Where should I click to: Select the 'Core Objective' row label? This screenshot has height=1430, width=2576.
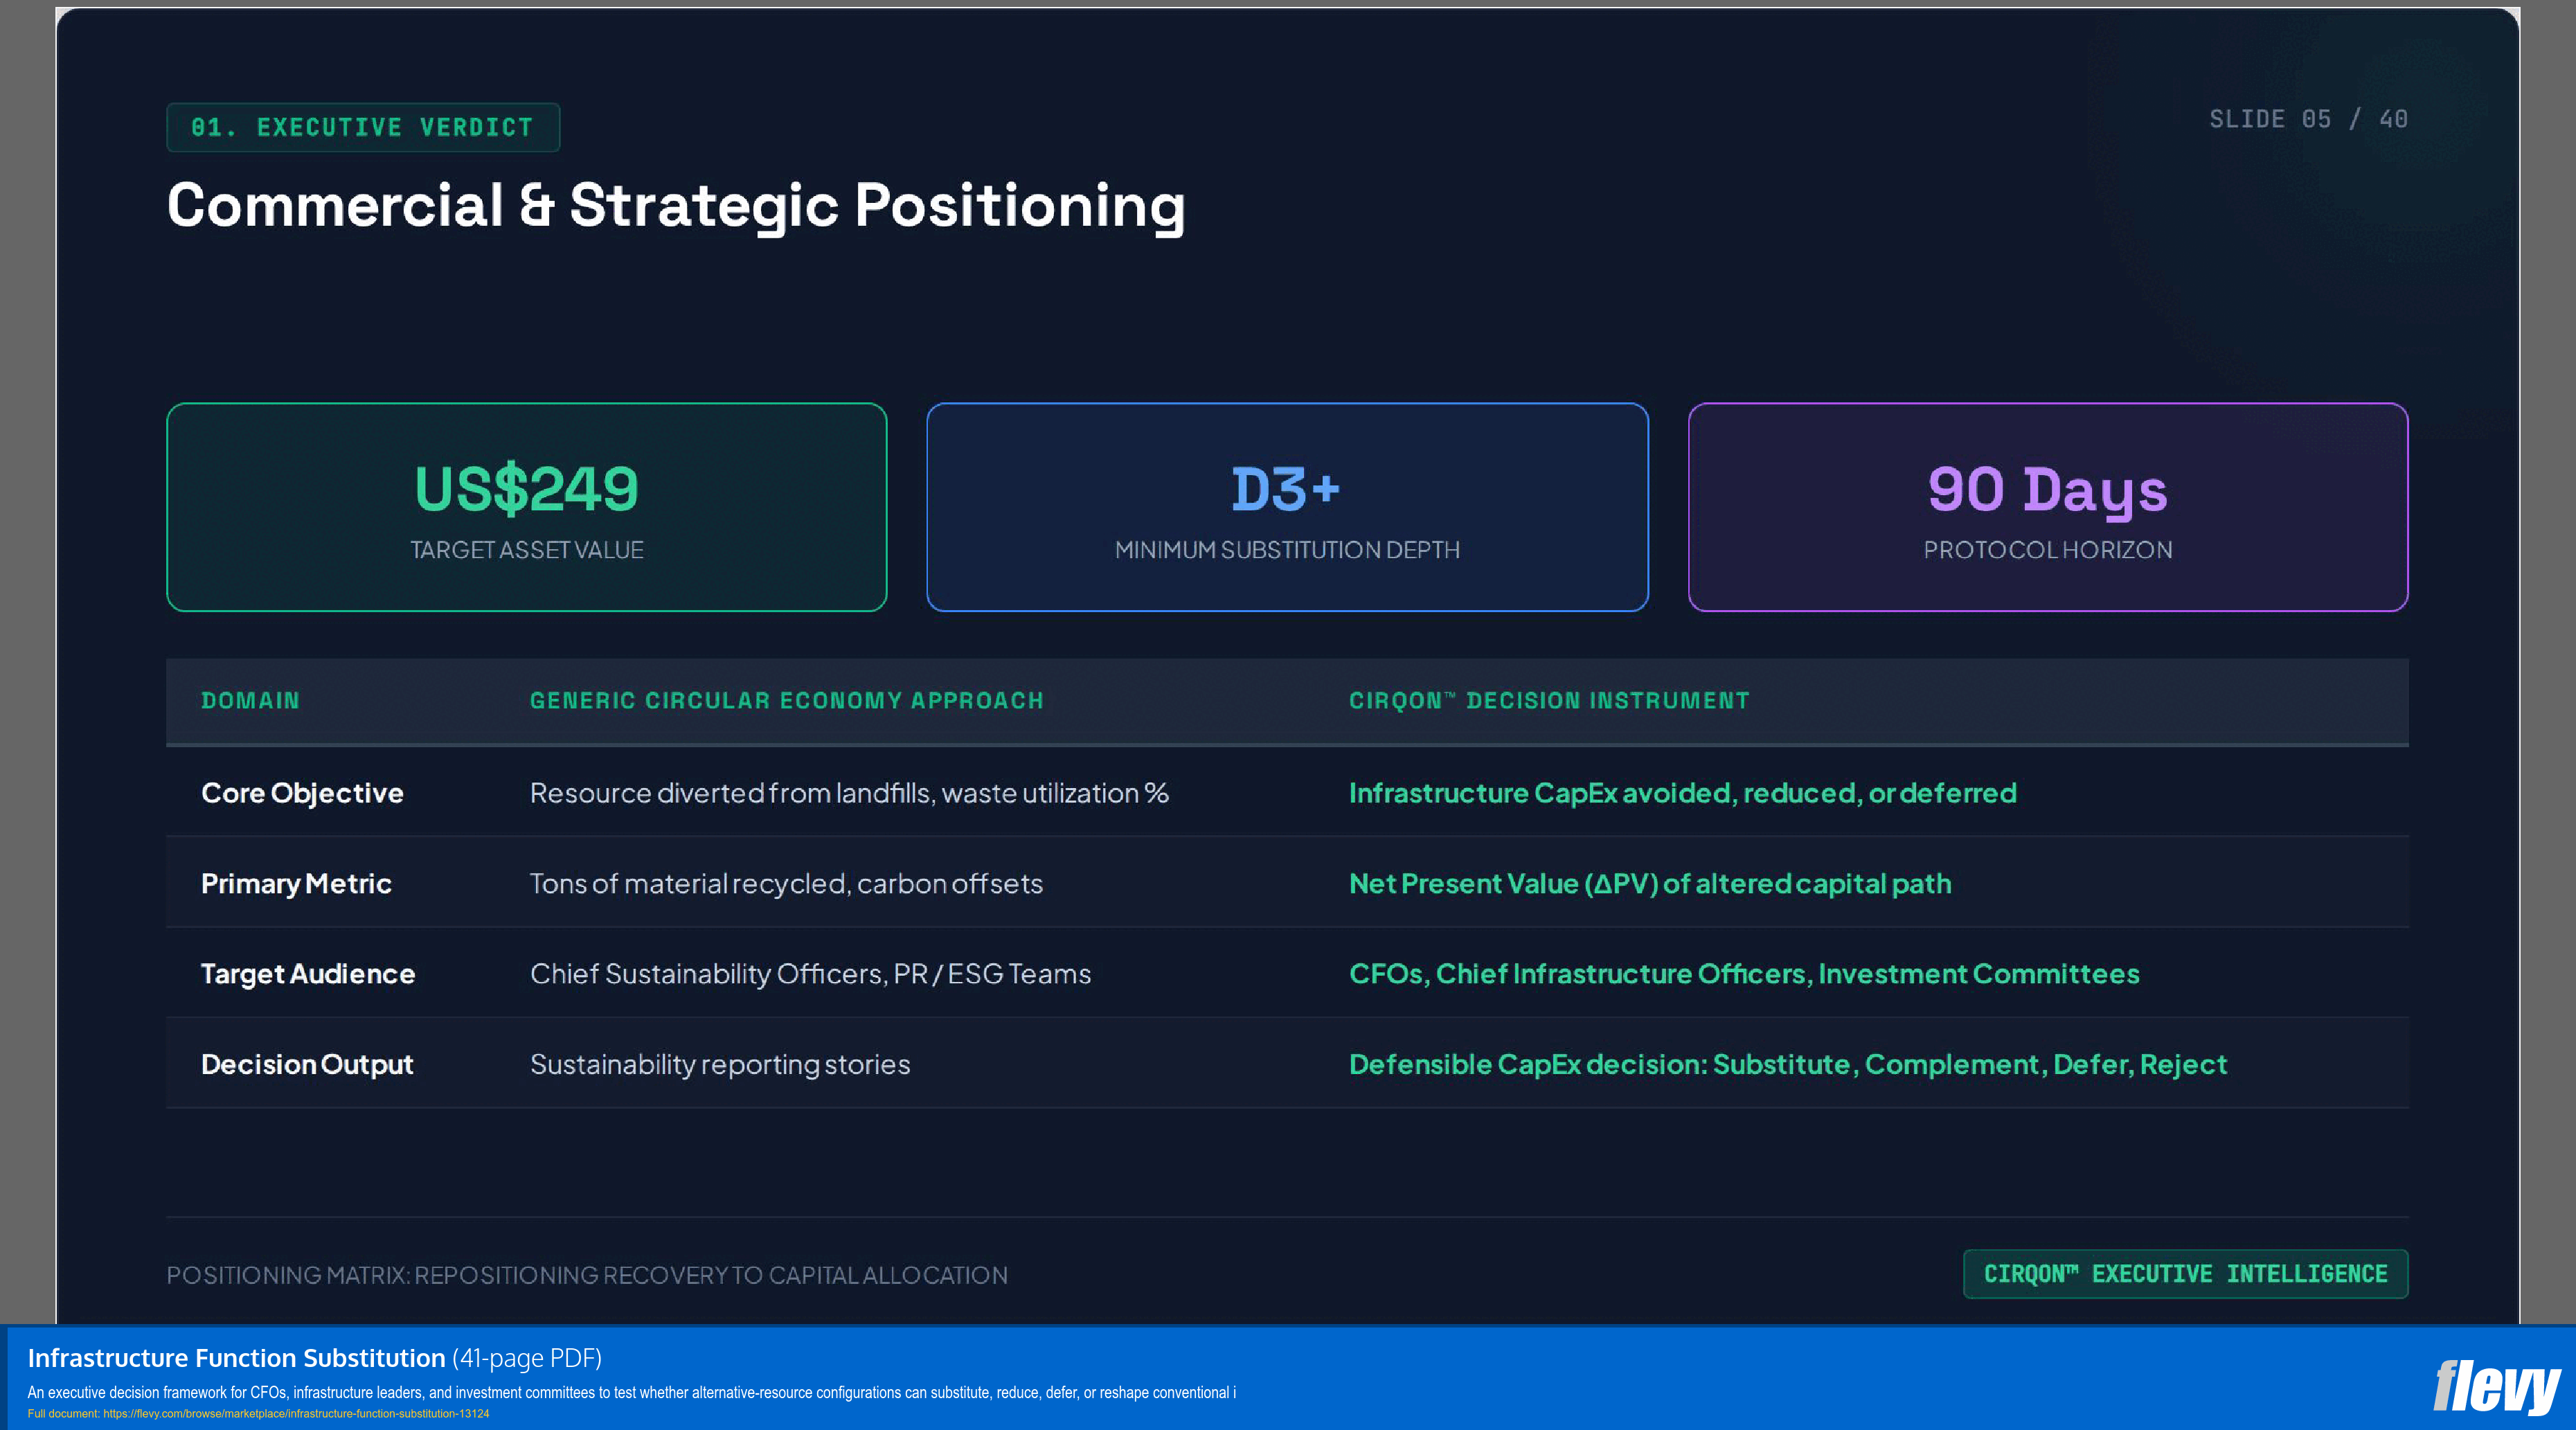click(302, 792)
